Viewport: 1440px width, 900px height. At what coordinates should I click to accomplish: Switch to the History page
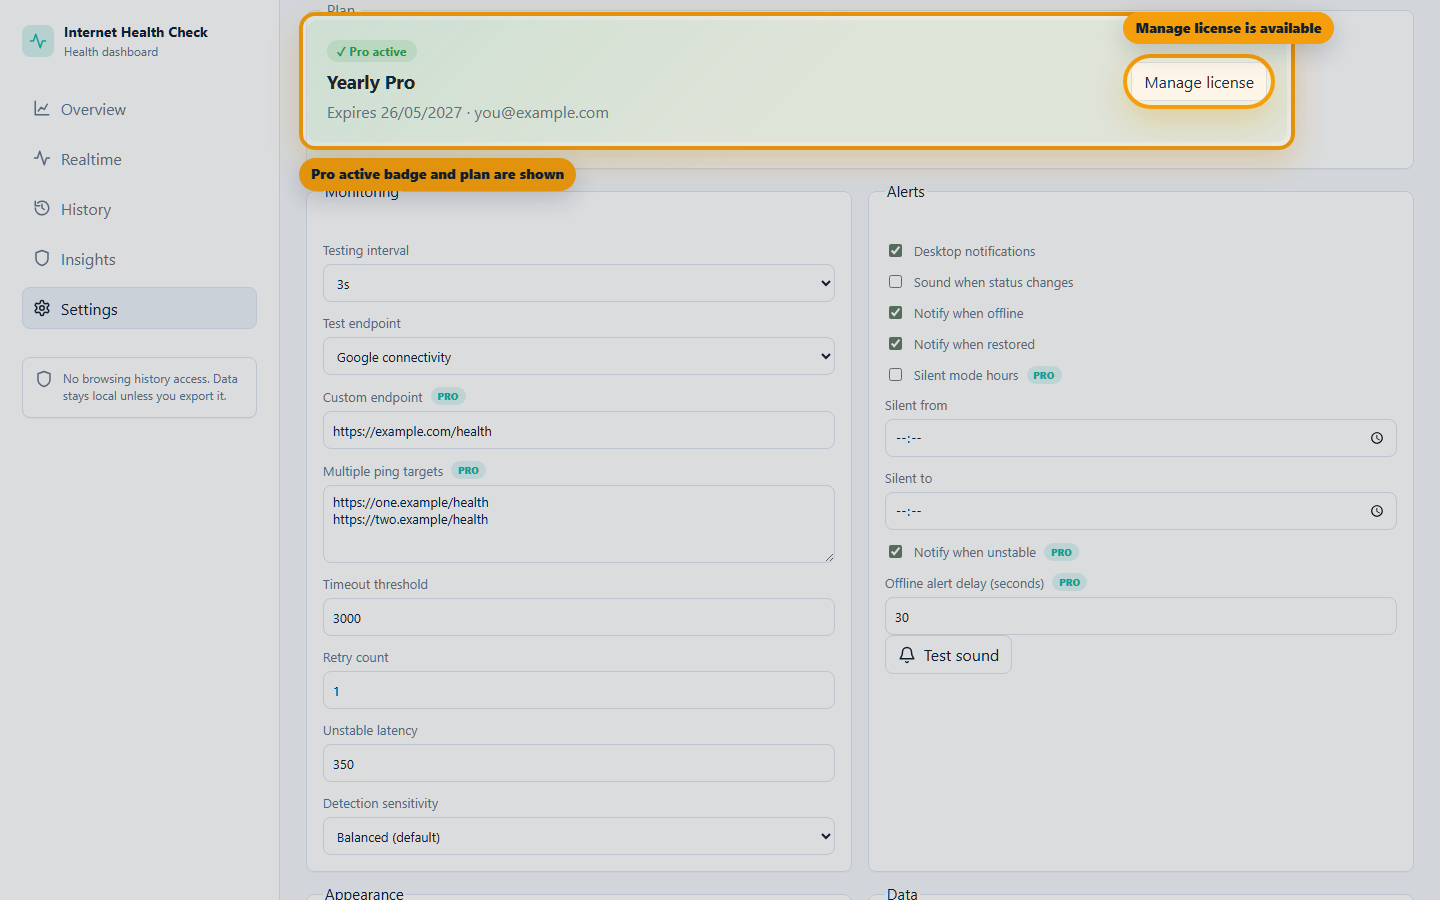coord(139,209)
